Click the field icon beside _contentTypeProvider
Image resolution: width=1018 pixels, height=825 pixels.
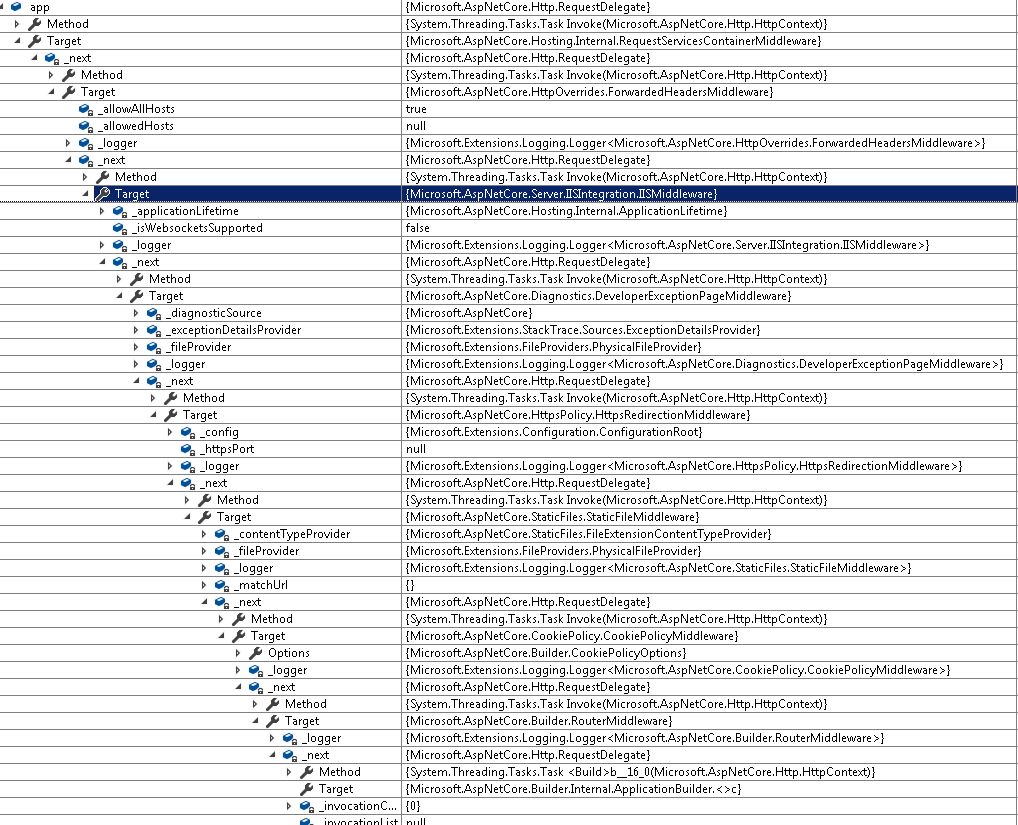pyautogui.click(x=222, y=534)
